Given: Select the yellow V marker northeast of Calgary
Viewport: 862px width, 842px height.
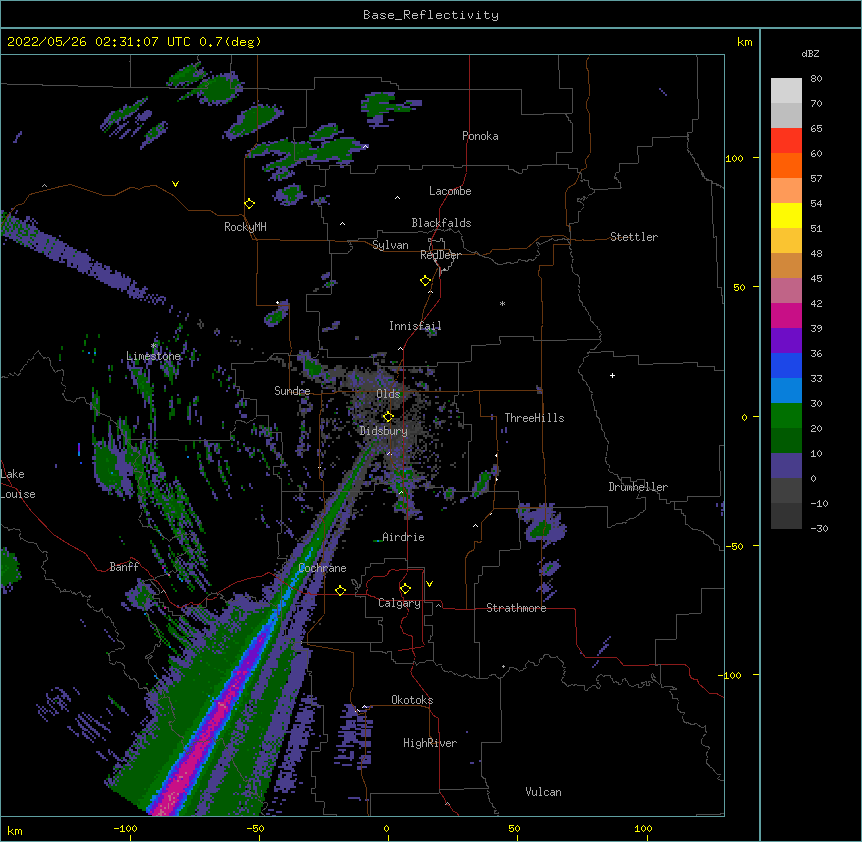Looking at the screenshot, I should pos(429,584).
